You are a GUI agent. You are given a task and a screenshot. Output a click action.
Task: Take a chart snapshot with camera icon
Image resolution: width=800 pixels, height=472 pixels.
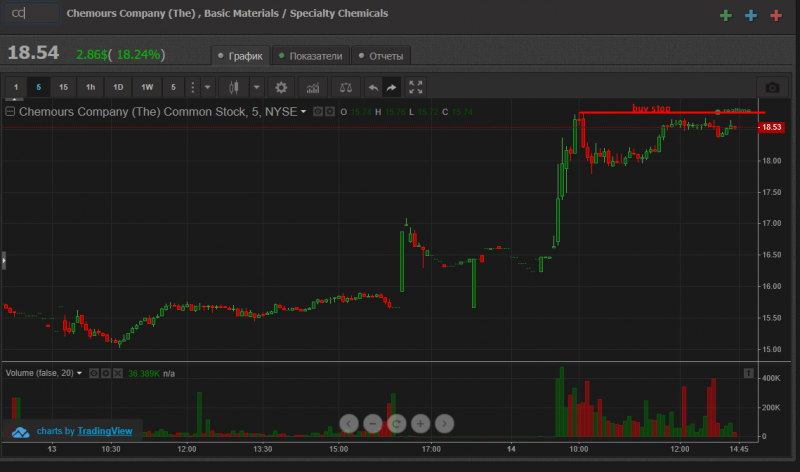[x=772, y=88]
